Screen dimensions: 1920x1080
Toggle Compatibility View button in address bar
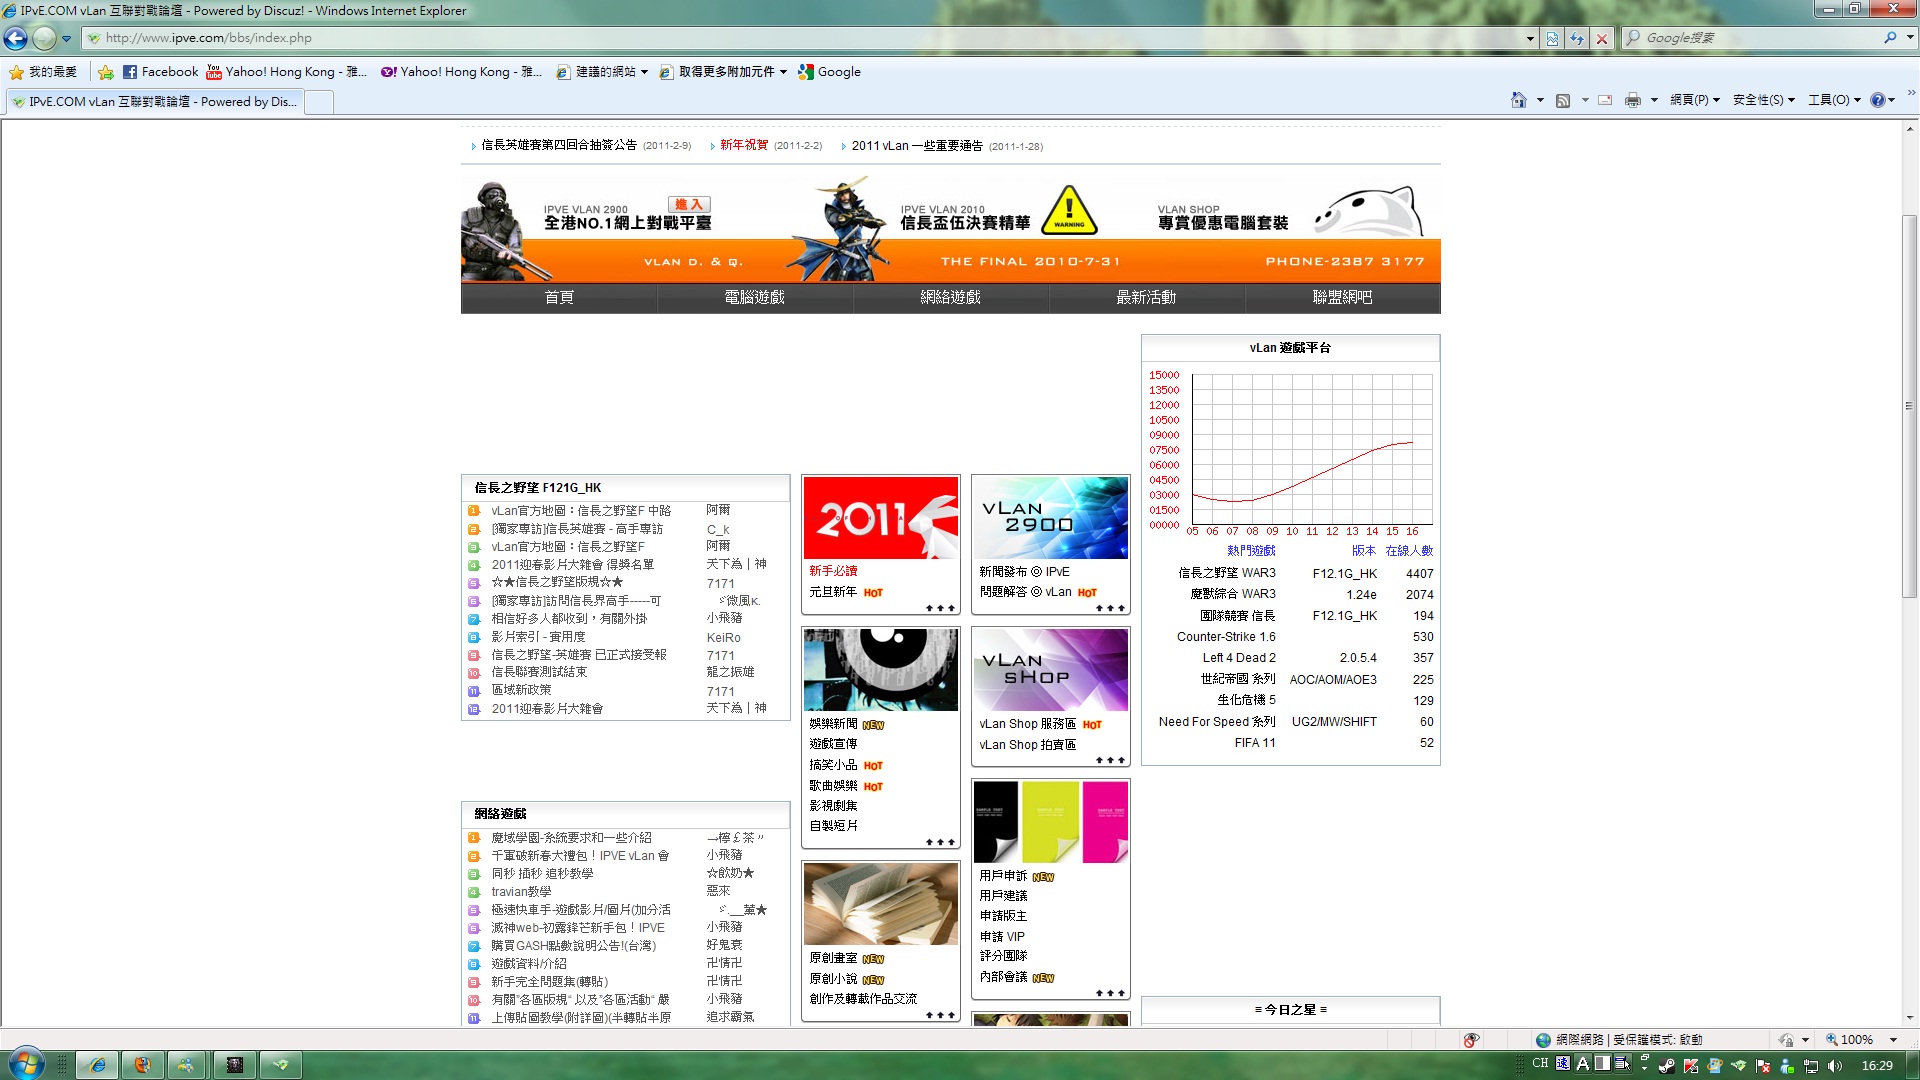(1552, 38)
